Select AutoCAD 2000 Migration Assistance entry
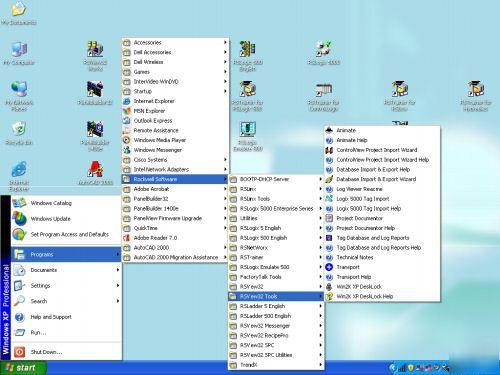Viewport: 500px width, 375px height. [175, 257]
